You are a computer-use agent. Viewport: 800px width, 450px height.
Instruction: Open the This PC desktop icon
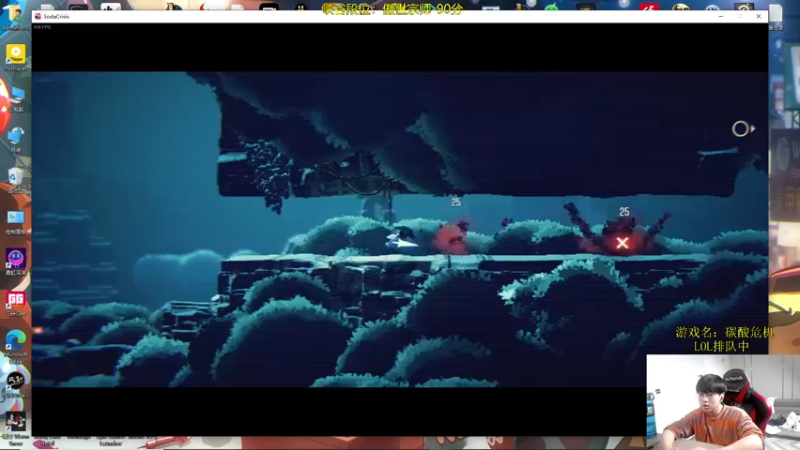pos(16,98)
